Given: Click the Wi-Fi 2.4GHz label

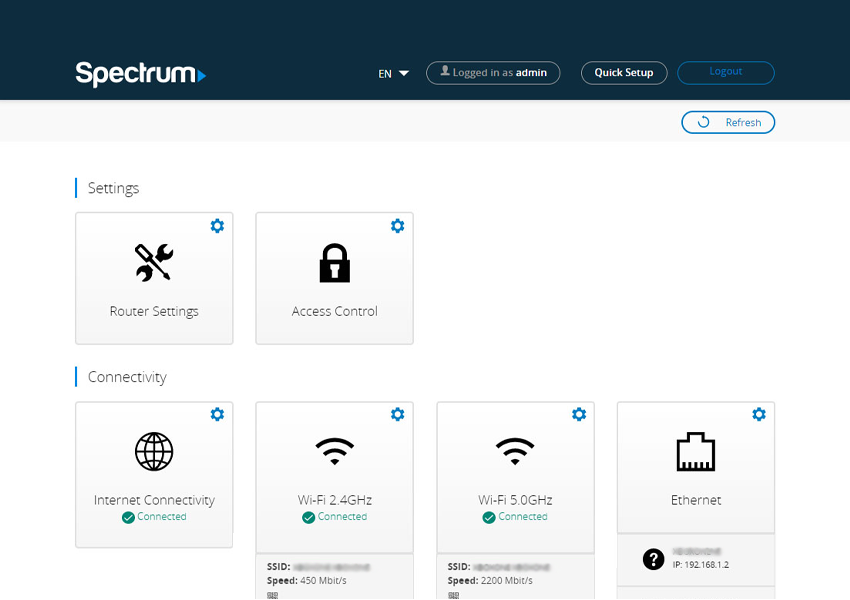Looking at the screenshot, I should (334, 500).
